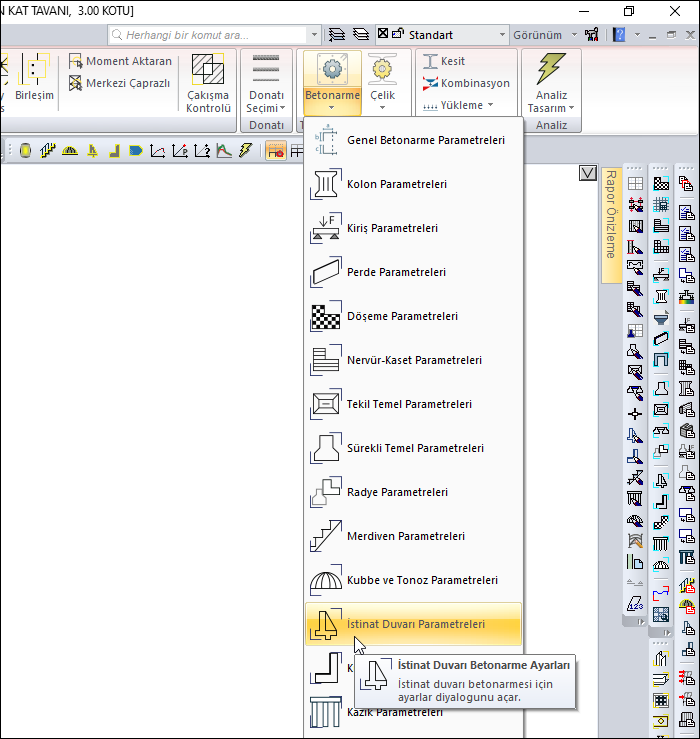The height and width of the screenshot is (739, 700).
Task: Open Çakışma Kontrolü tool
Action: [209, 82]
